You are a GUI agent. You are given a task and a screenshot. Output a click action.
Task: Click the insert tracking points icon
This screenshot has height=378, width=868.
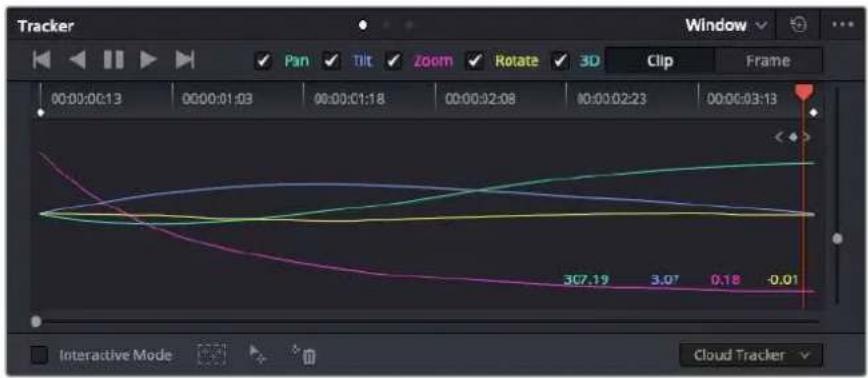(211, 355)
